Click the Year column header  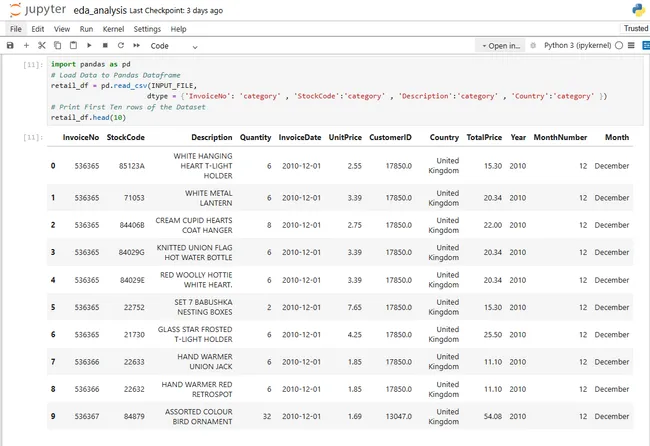click(x=518, y=137)
